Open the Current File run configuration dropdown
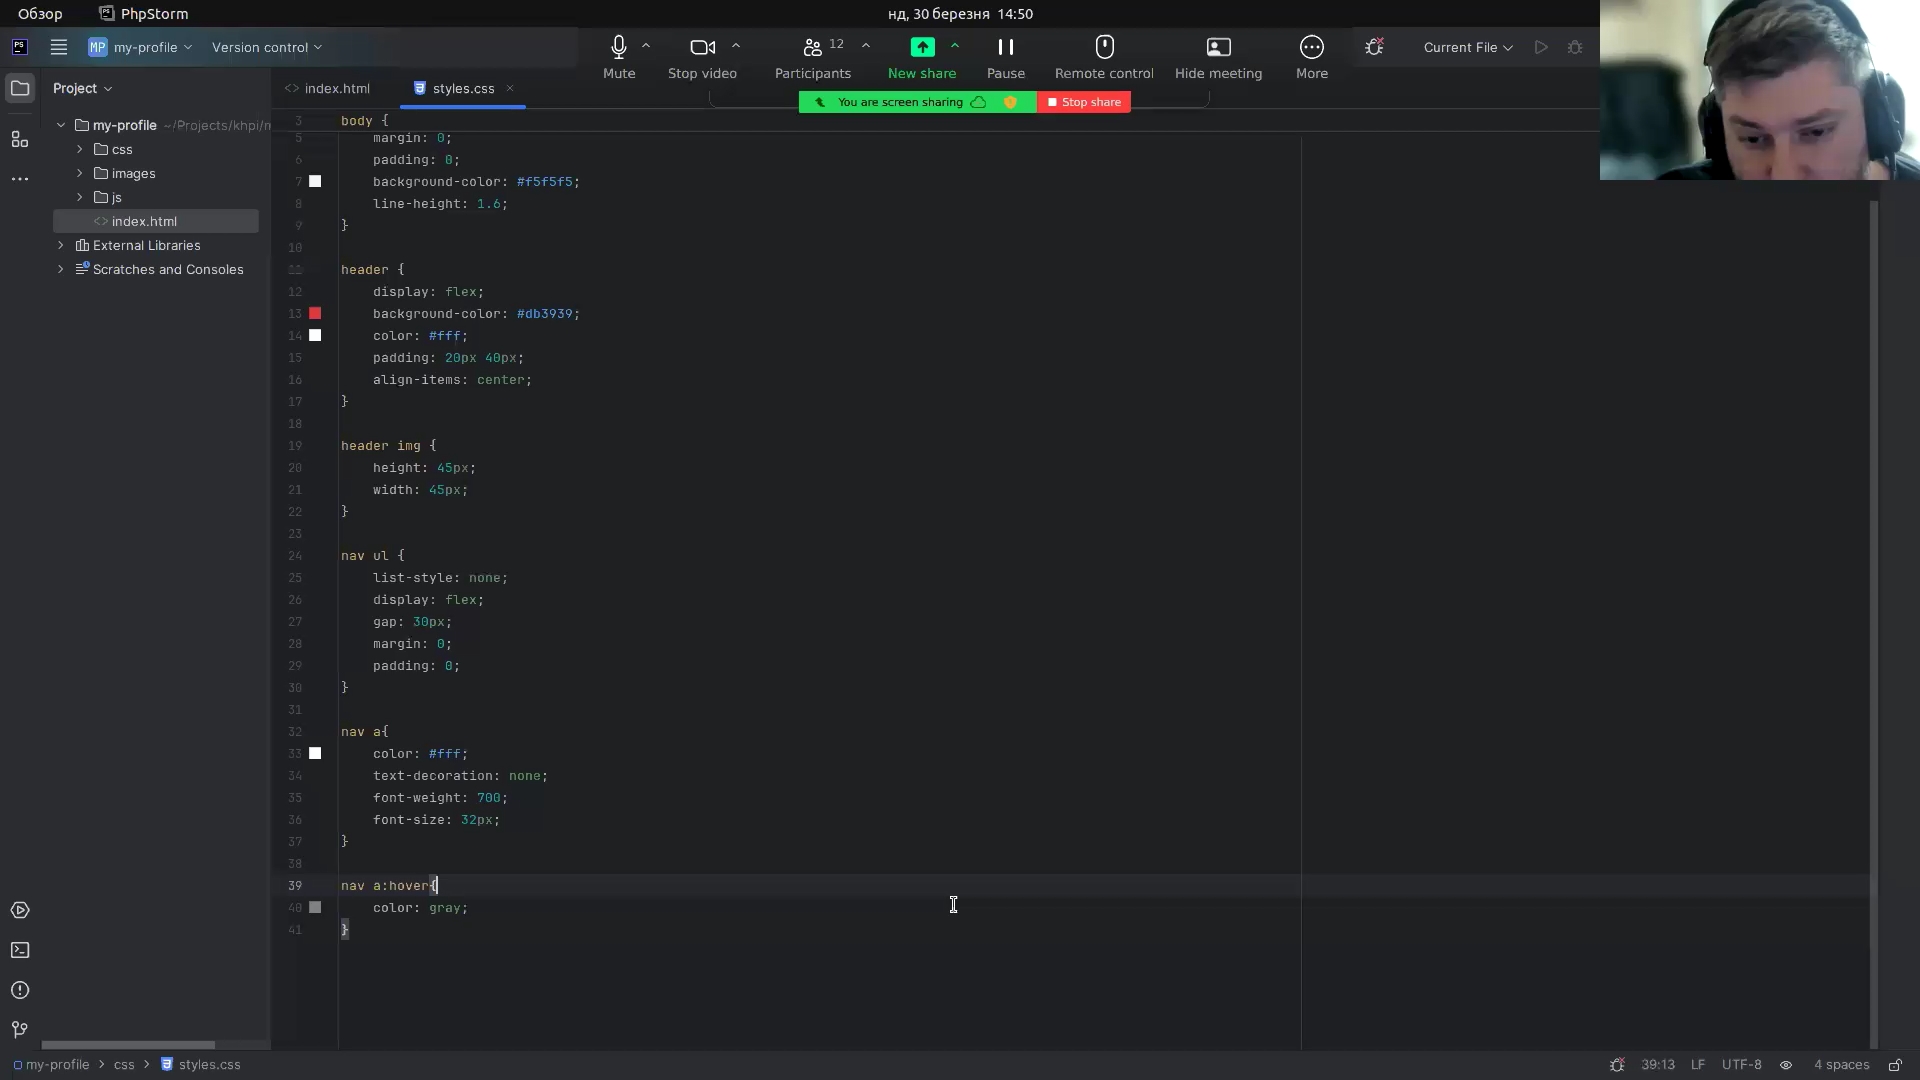This screenshot has height=1080, width=1920. click(x=1467, y=47)
